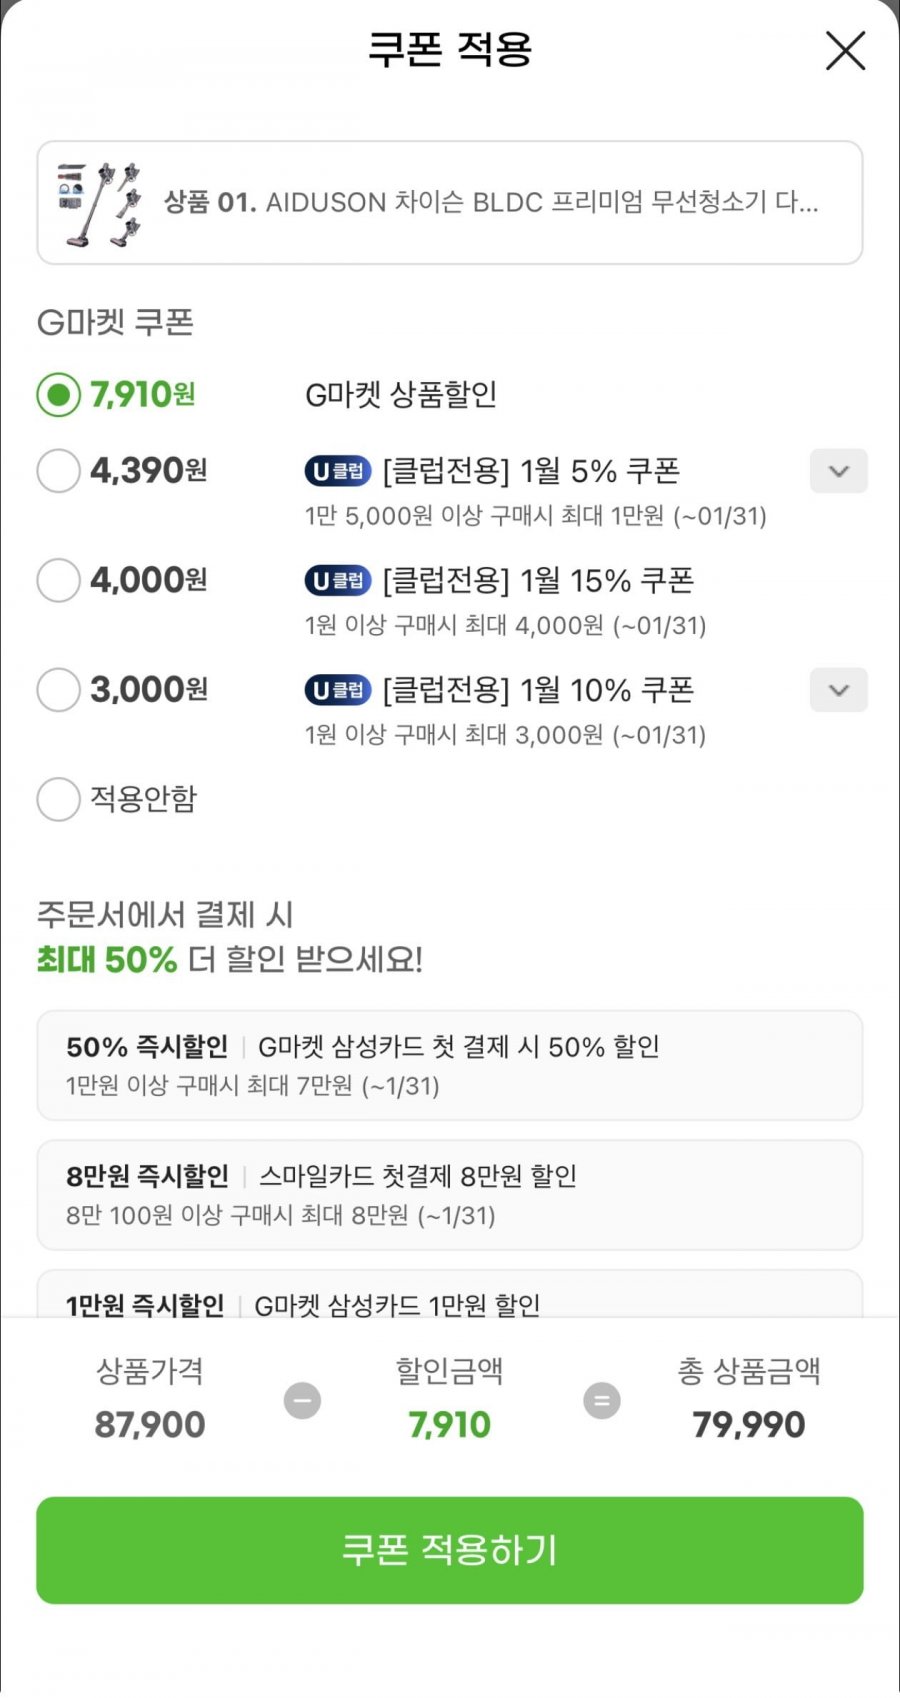
Task: Click the equals icon in price summary
Action: pos(601,1400)
